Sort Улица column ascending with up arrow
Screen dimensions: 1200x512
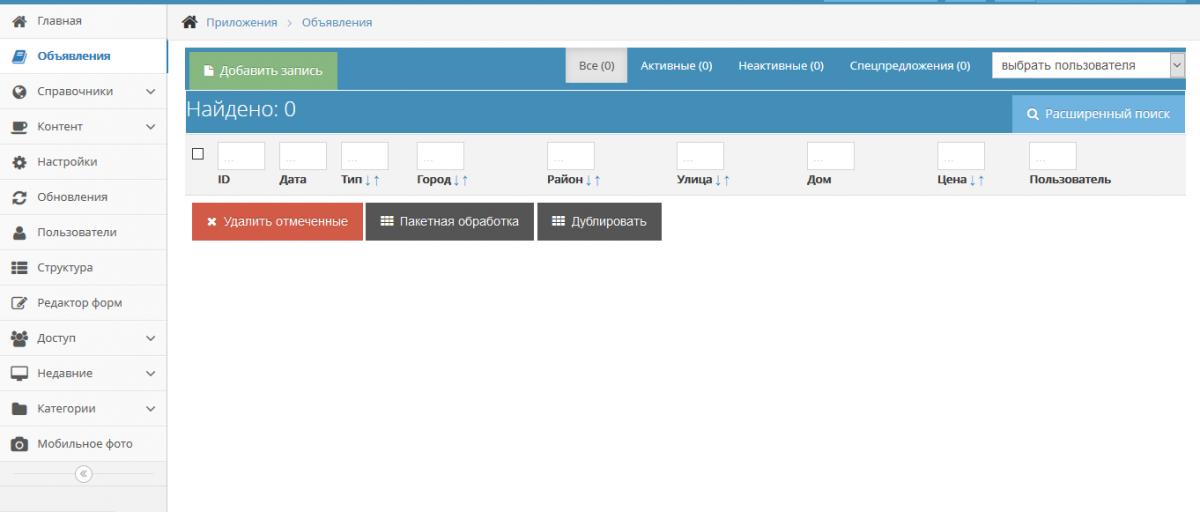coord(726,180)
